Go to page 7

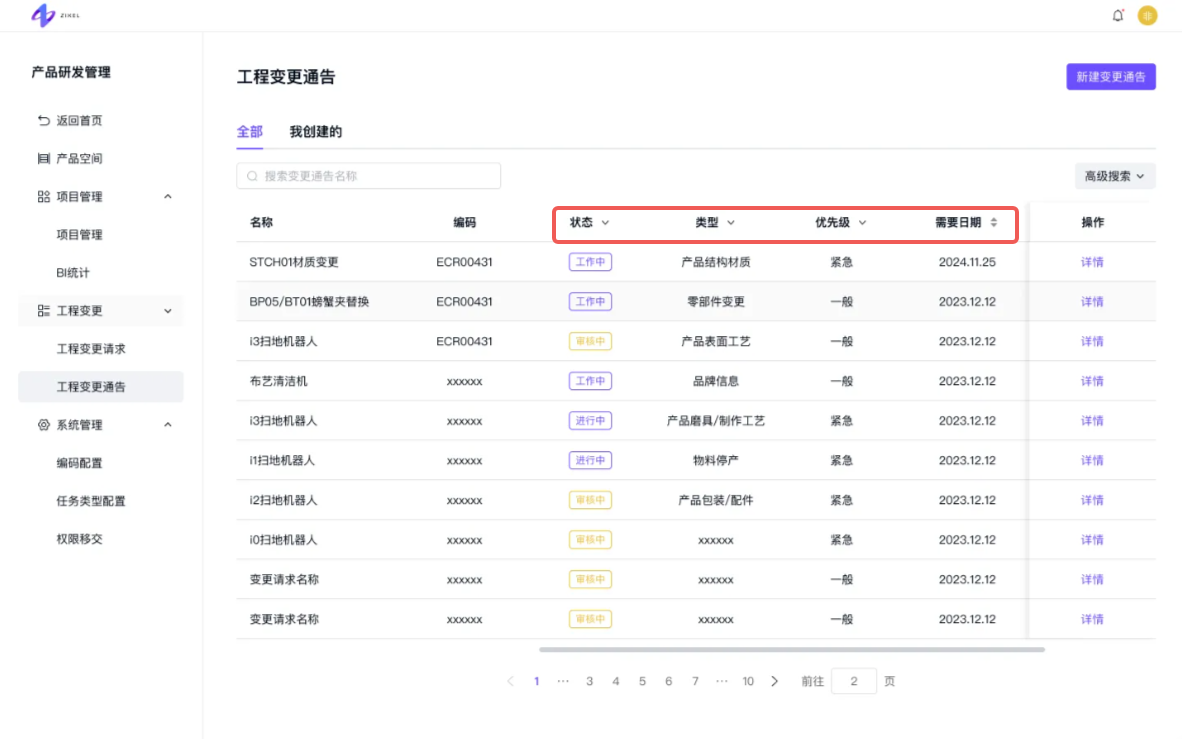pos(695,681)
